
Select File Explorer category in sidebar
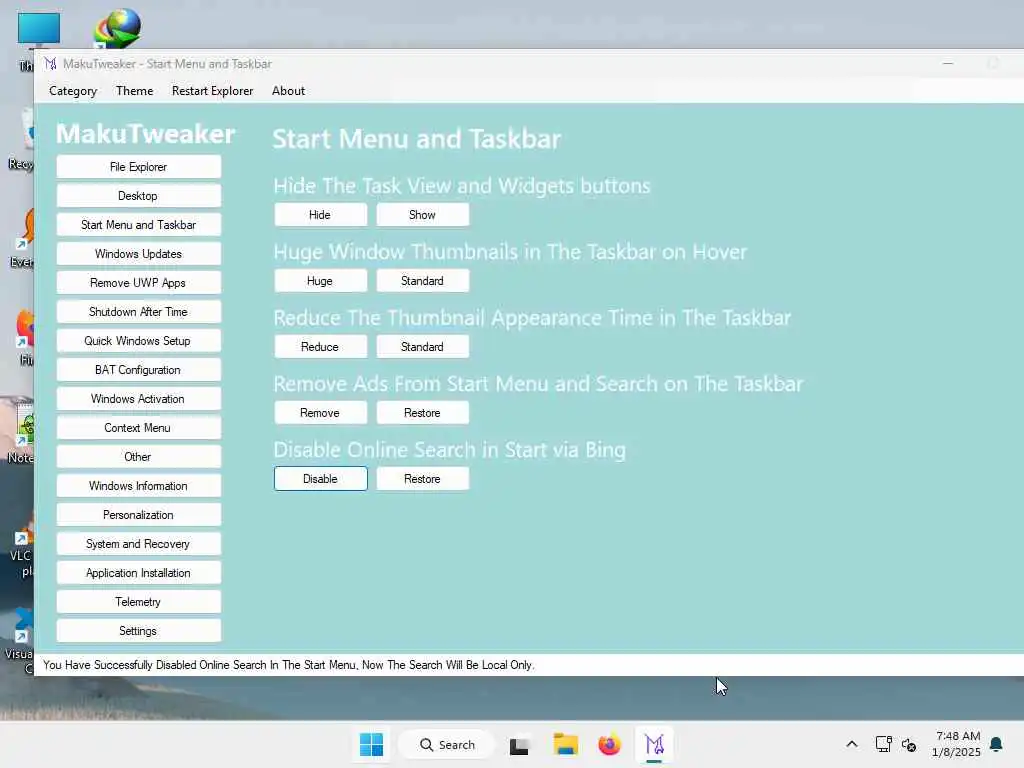(138, 167)
